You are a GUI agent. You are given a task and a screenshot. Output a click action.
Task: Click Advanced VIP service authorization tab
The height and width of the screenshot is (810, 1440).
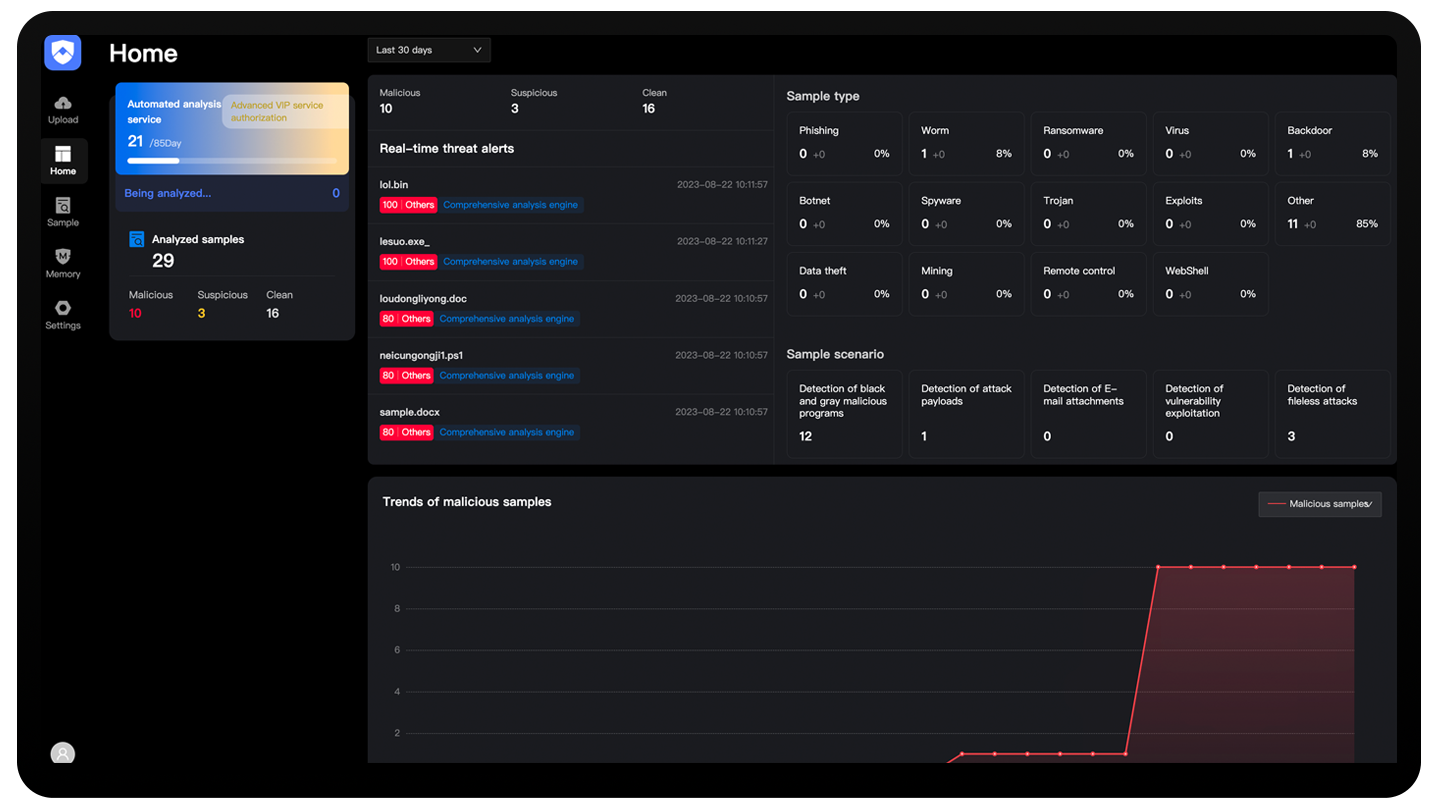coord(285,111)
